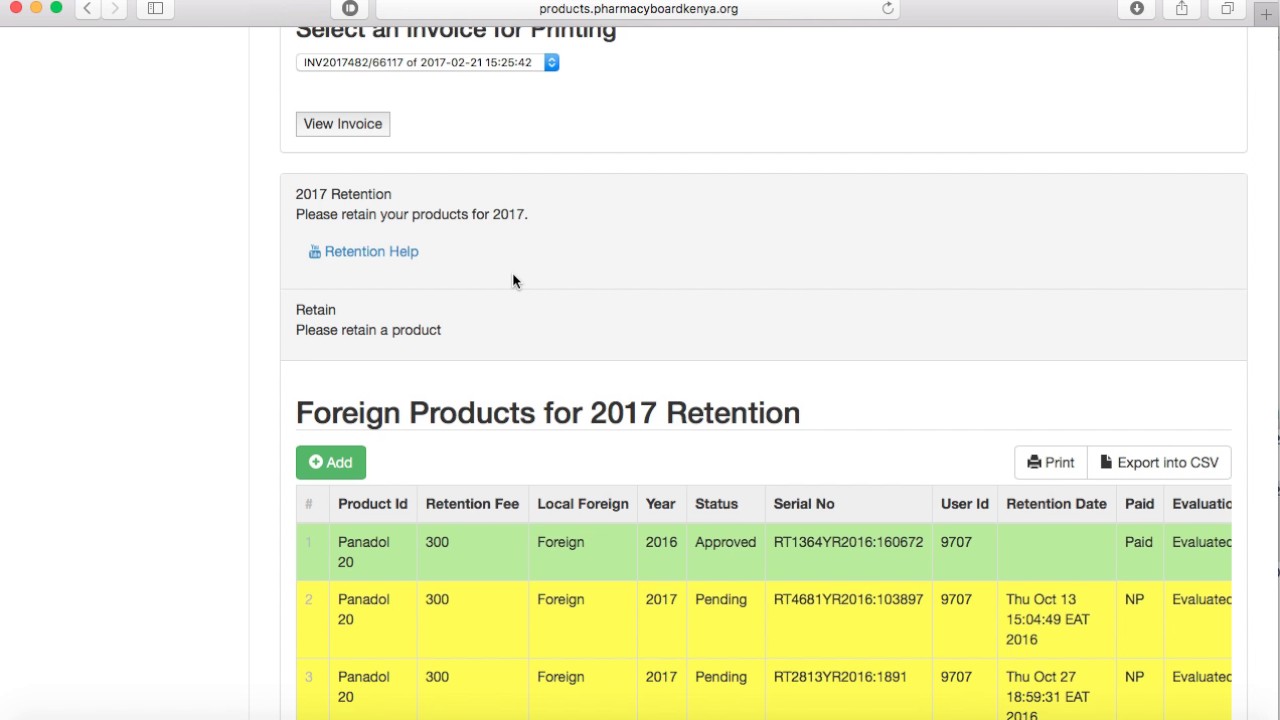
Task: Click the Product Id column header
Action: [x=373, y=504]
